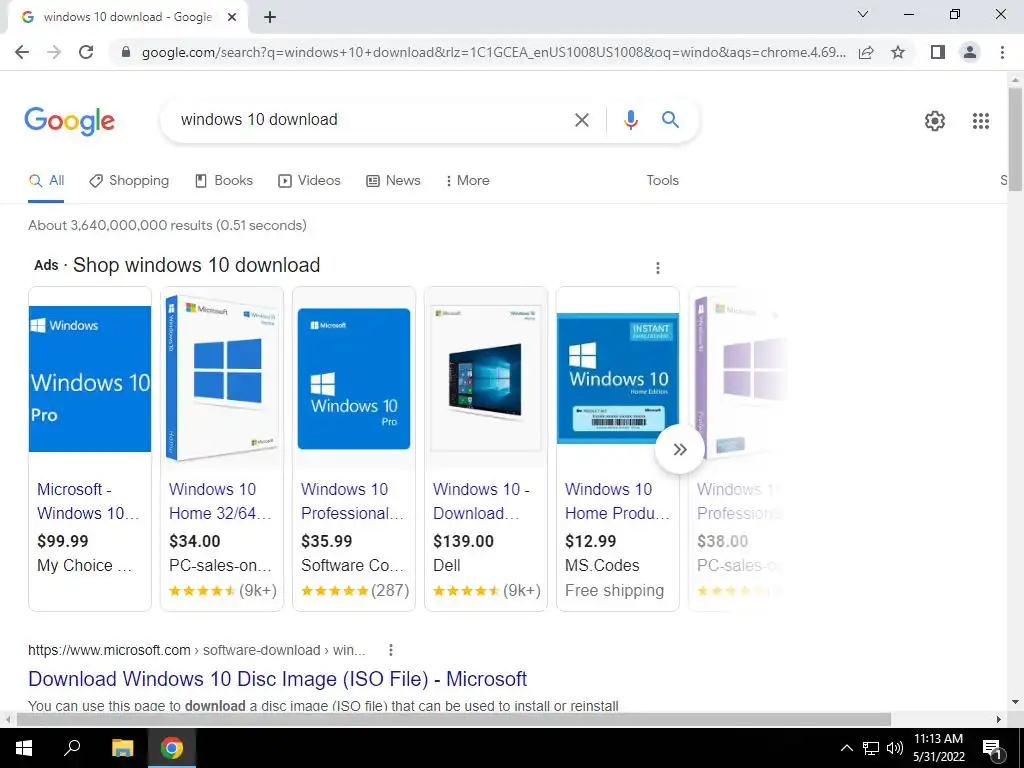This screenshot has height=768, width=1024.
Task: Clear the search box with the X
Action: [x=581, y=120]
